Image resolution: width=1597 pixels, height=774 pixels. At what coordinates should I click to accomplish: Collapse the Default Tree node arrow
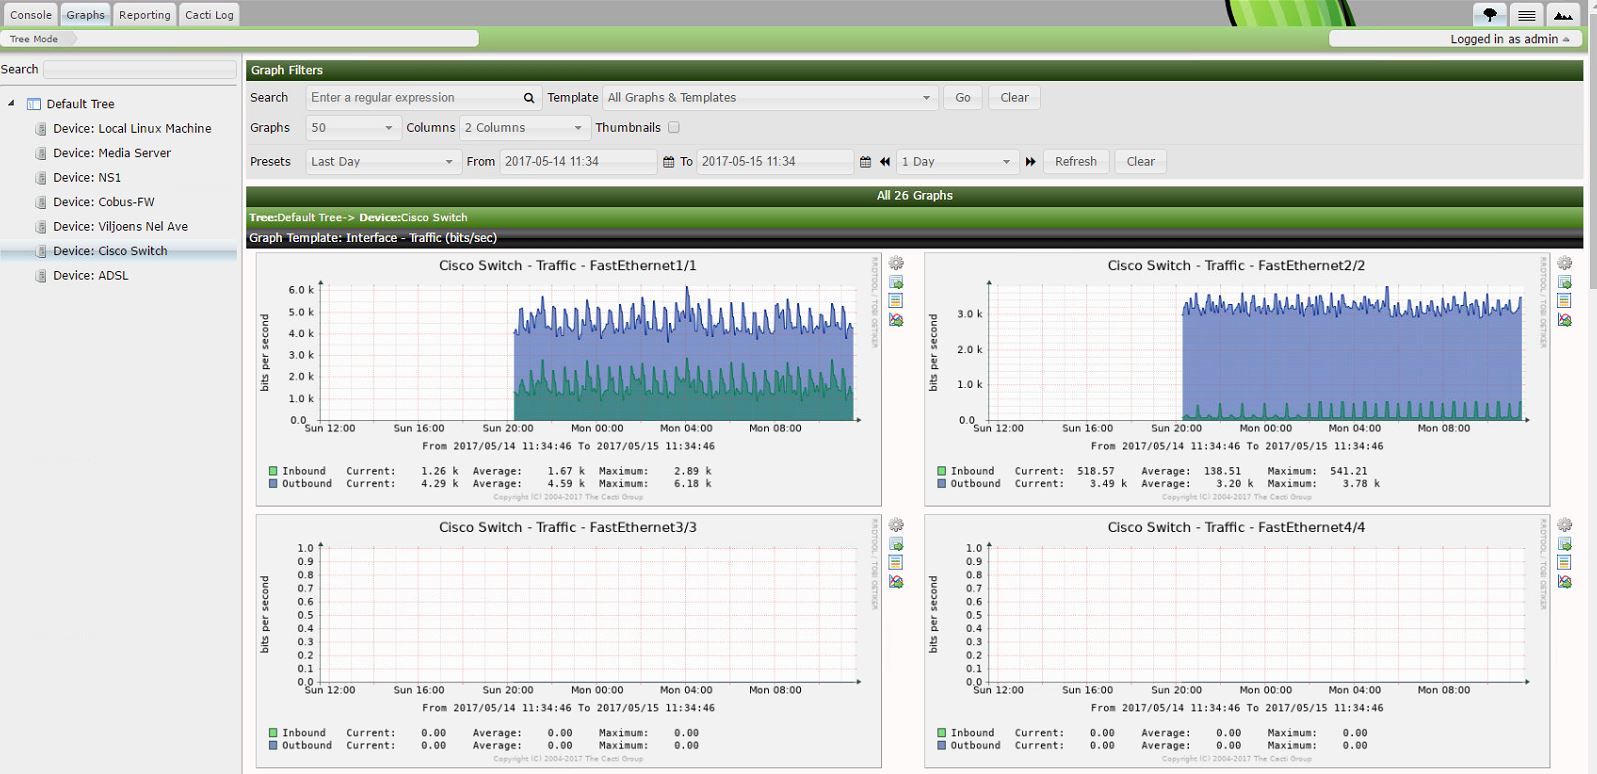(x=11, y=104)
